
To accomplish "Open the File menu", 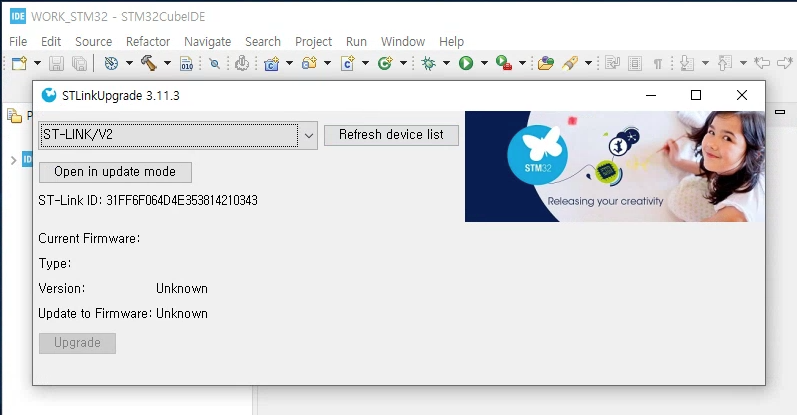I will click(x=18, y=42).
